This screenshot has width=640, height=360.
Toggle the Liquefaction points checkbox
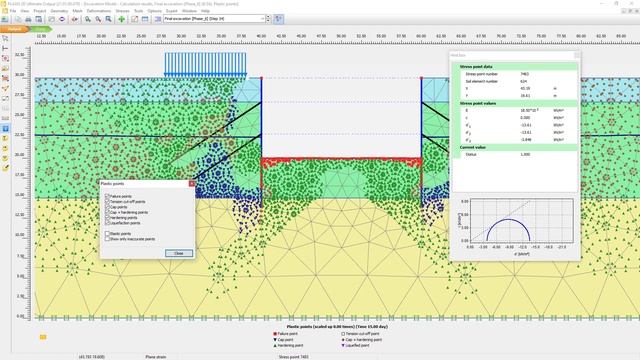(107, 223)
